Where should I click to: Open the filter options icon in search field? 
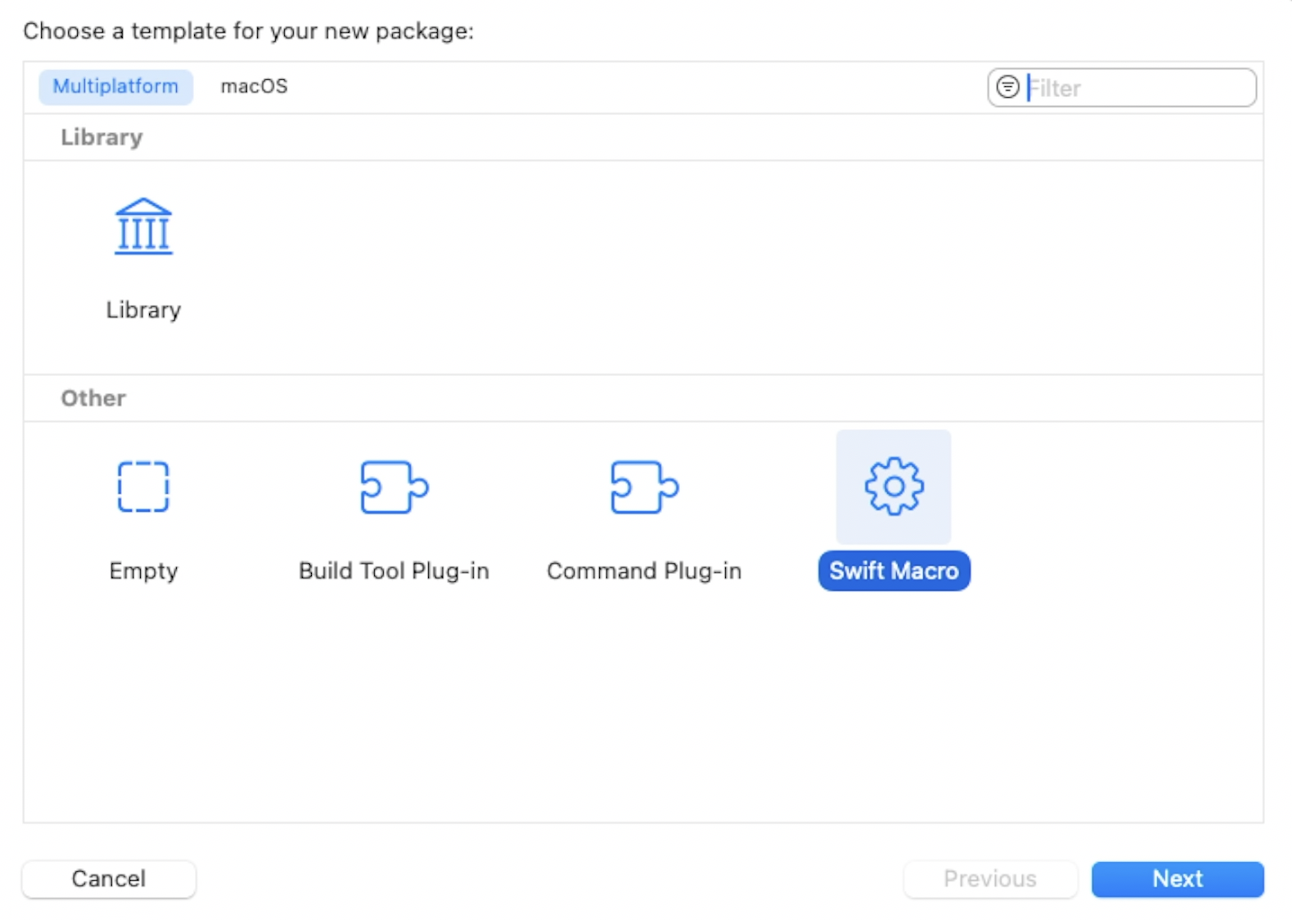1008,88
